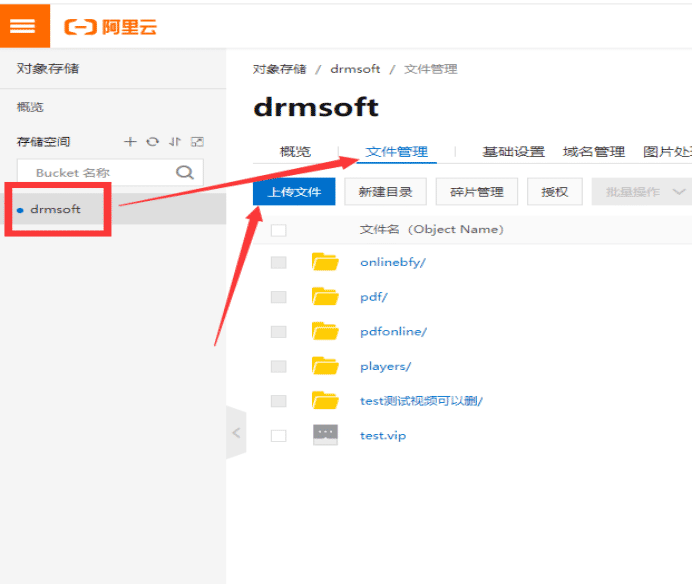Screen dimensions: 692x584
Task: Switch to the 域名管理 tab
Action: pyautogui.click(x=594, y=152)
